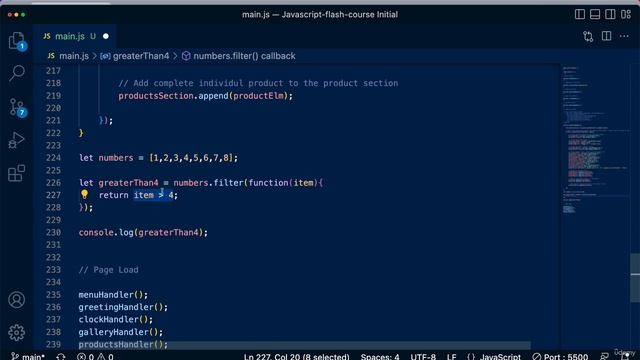
Task: Click the Page Load comment
Action: click(108, 270)
